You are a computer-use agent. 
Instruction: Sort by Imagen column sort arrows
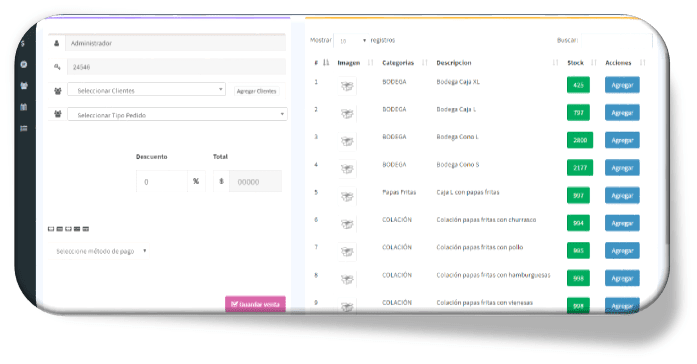point(370,63)
